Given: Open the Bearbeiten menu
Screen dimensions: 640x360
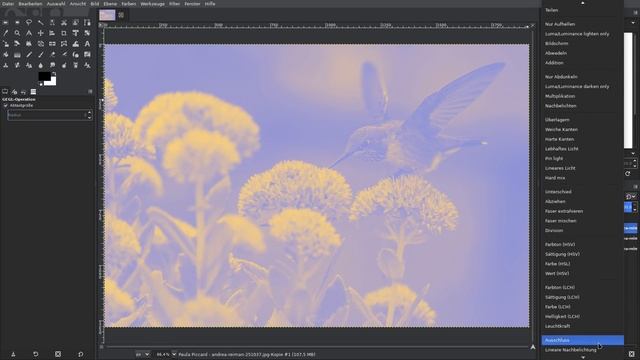Looking at the screenshot, I should click(30, 4).
